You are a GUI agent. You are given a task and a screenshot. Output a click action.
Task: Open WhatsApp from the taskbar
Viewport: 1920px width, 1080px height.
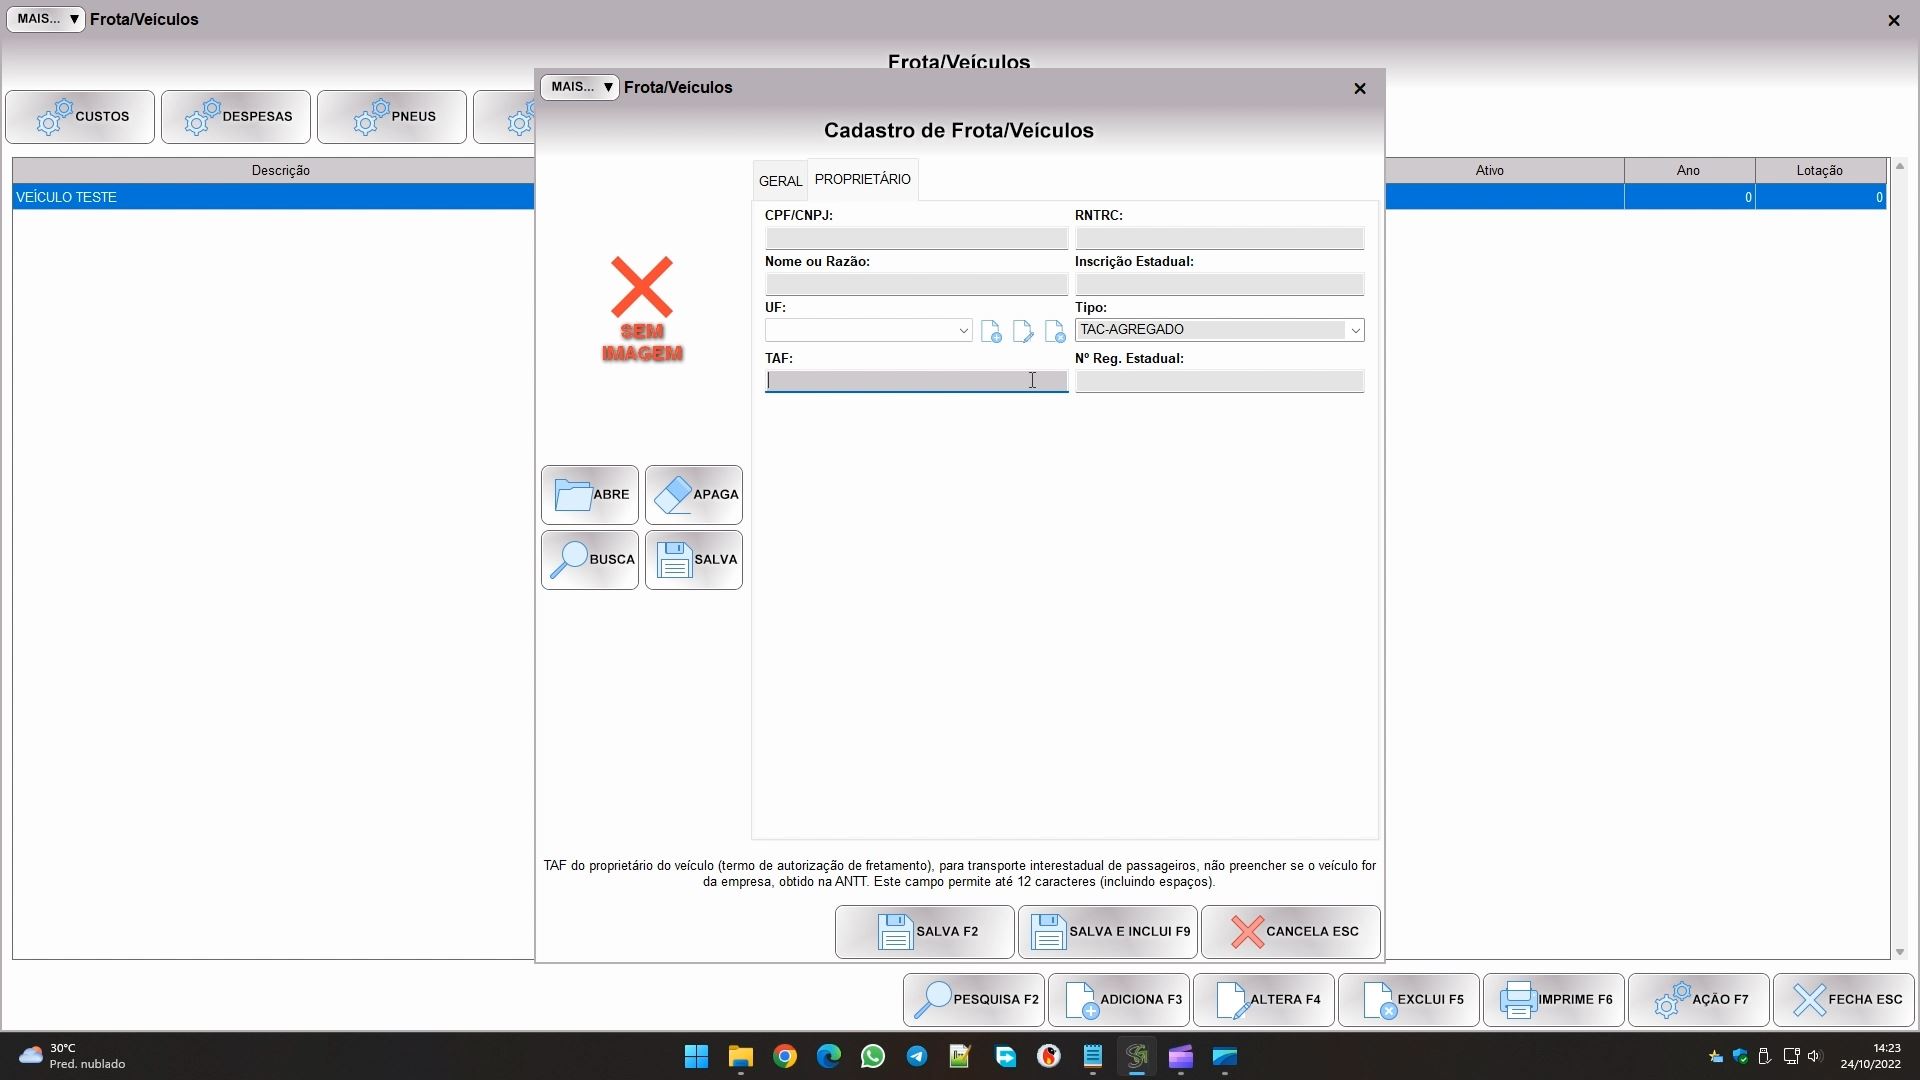(873, 1057)
